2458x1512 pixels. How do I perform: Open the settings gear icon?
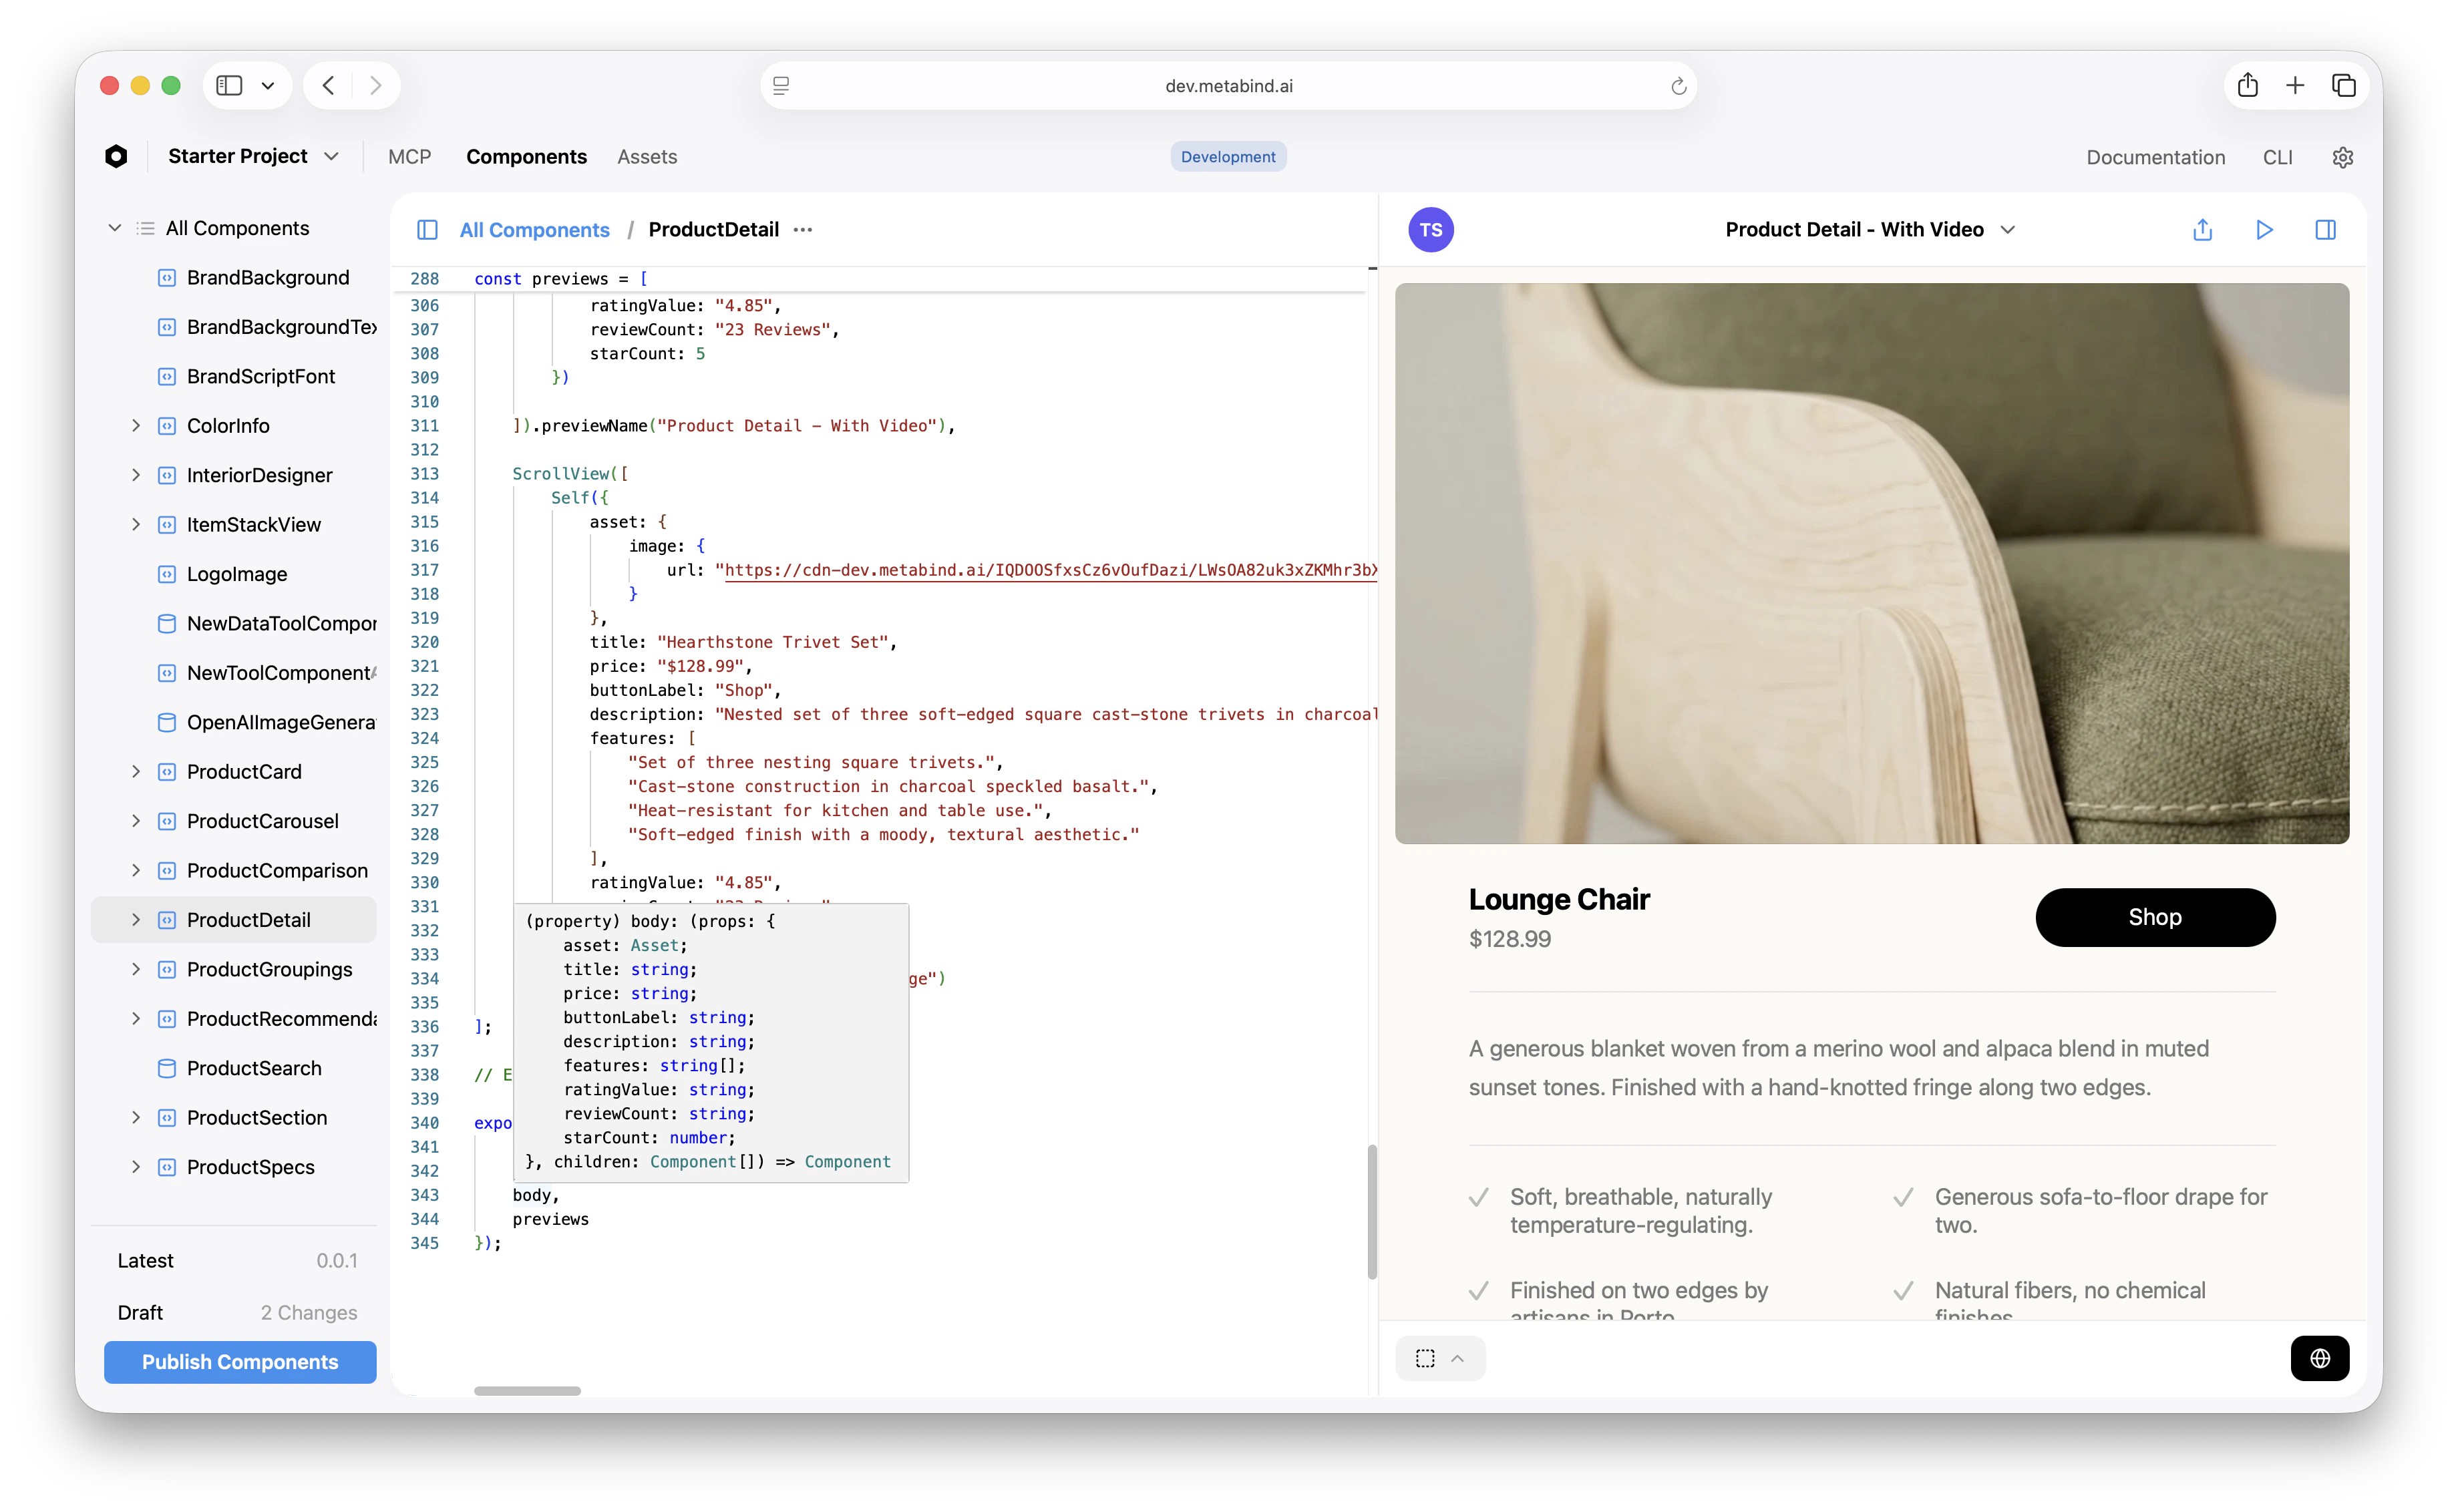point(2342,157)
